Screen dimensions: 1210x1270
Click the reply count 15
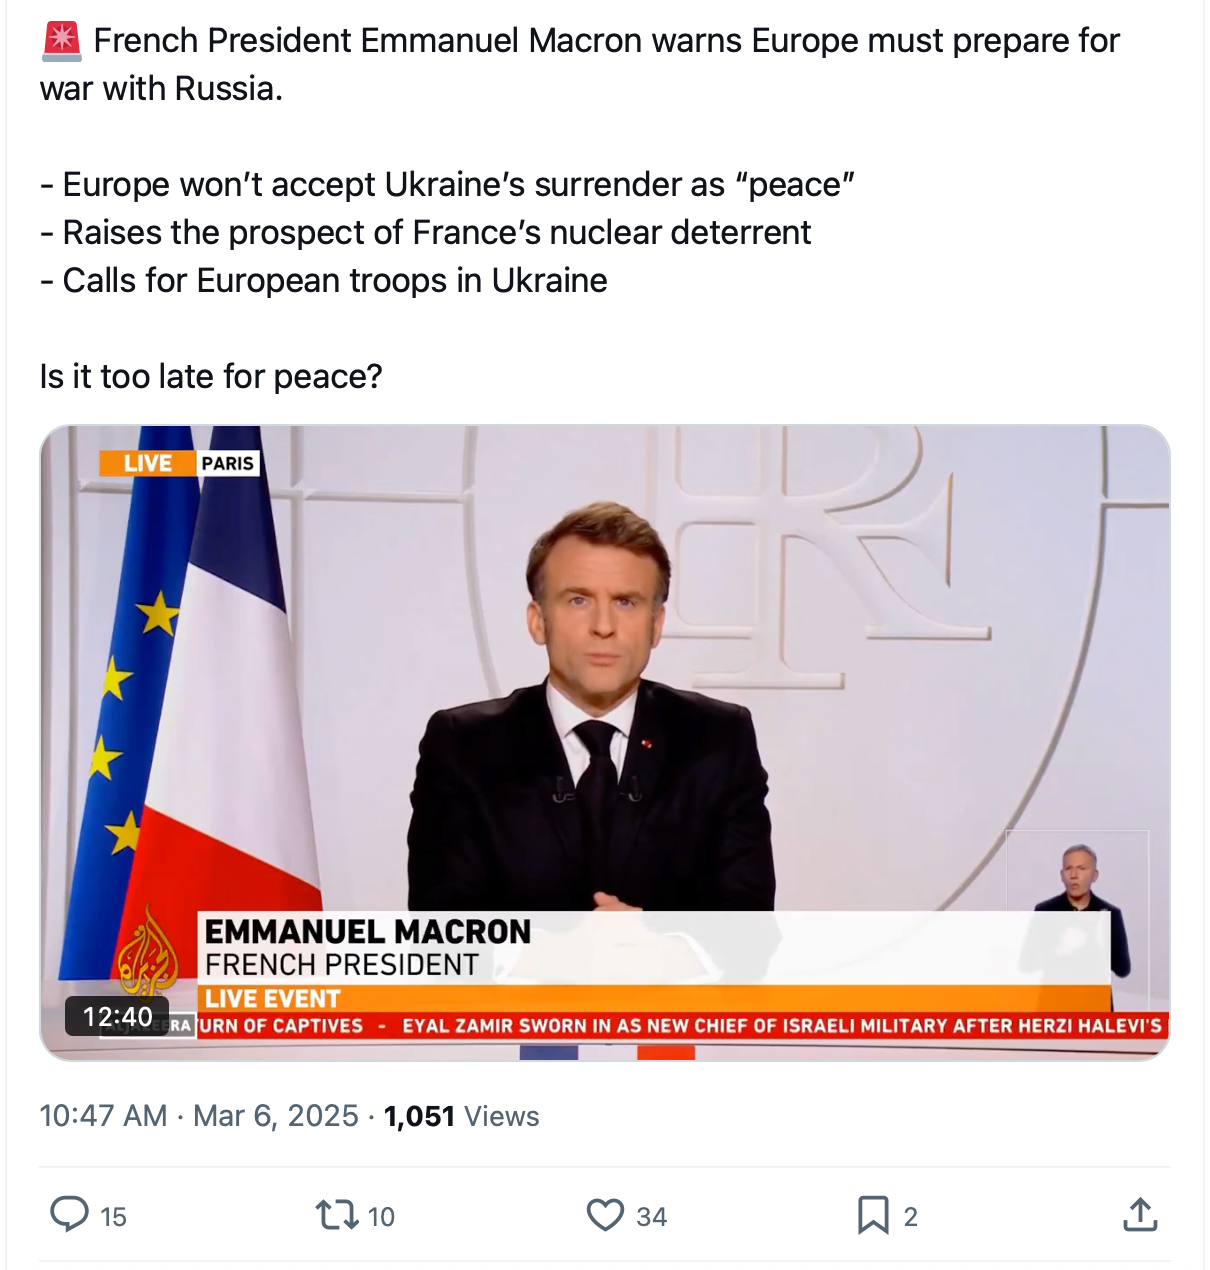[113, 1217]
